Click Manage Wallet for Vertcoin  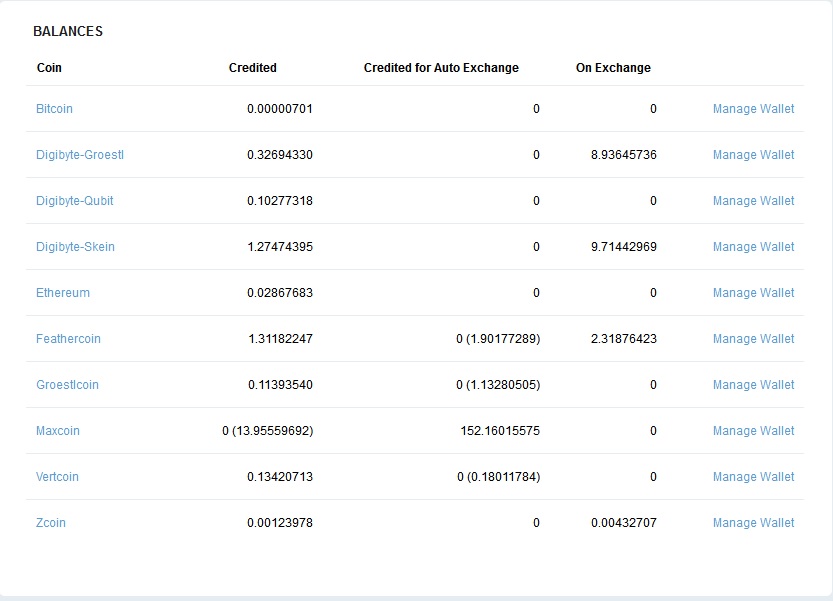753,477
